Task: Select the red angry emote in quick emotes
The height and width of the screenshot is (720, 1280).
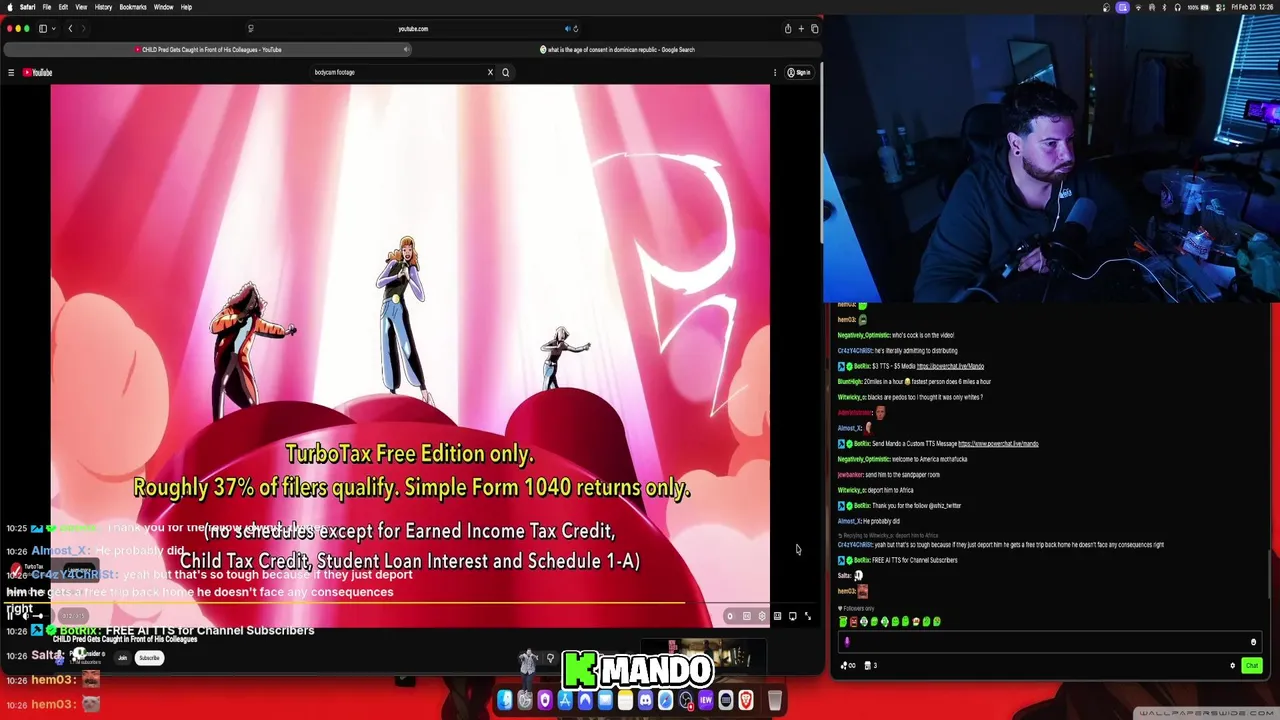Action: [x=854, y=621]
